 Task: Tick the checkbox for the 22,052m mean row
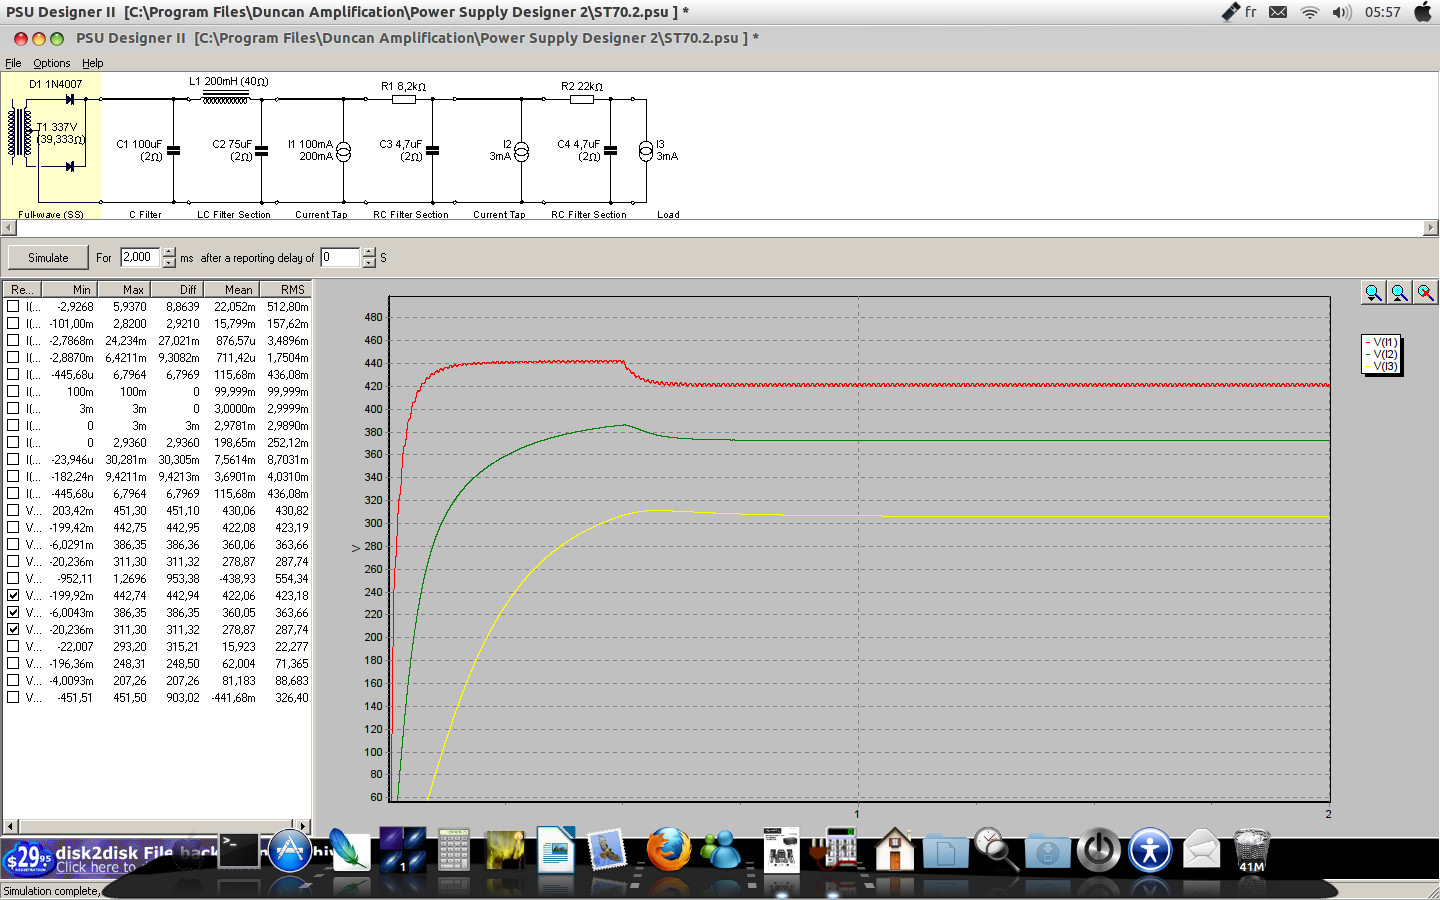[x=13, y=307]
